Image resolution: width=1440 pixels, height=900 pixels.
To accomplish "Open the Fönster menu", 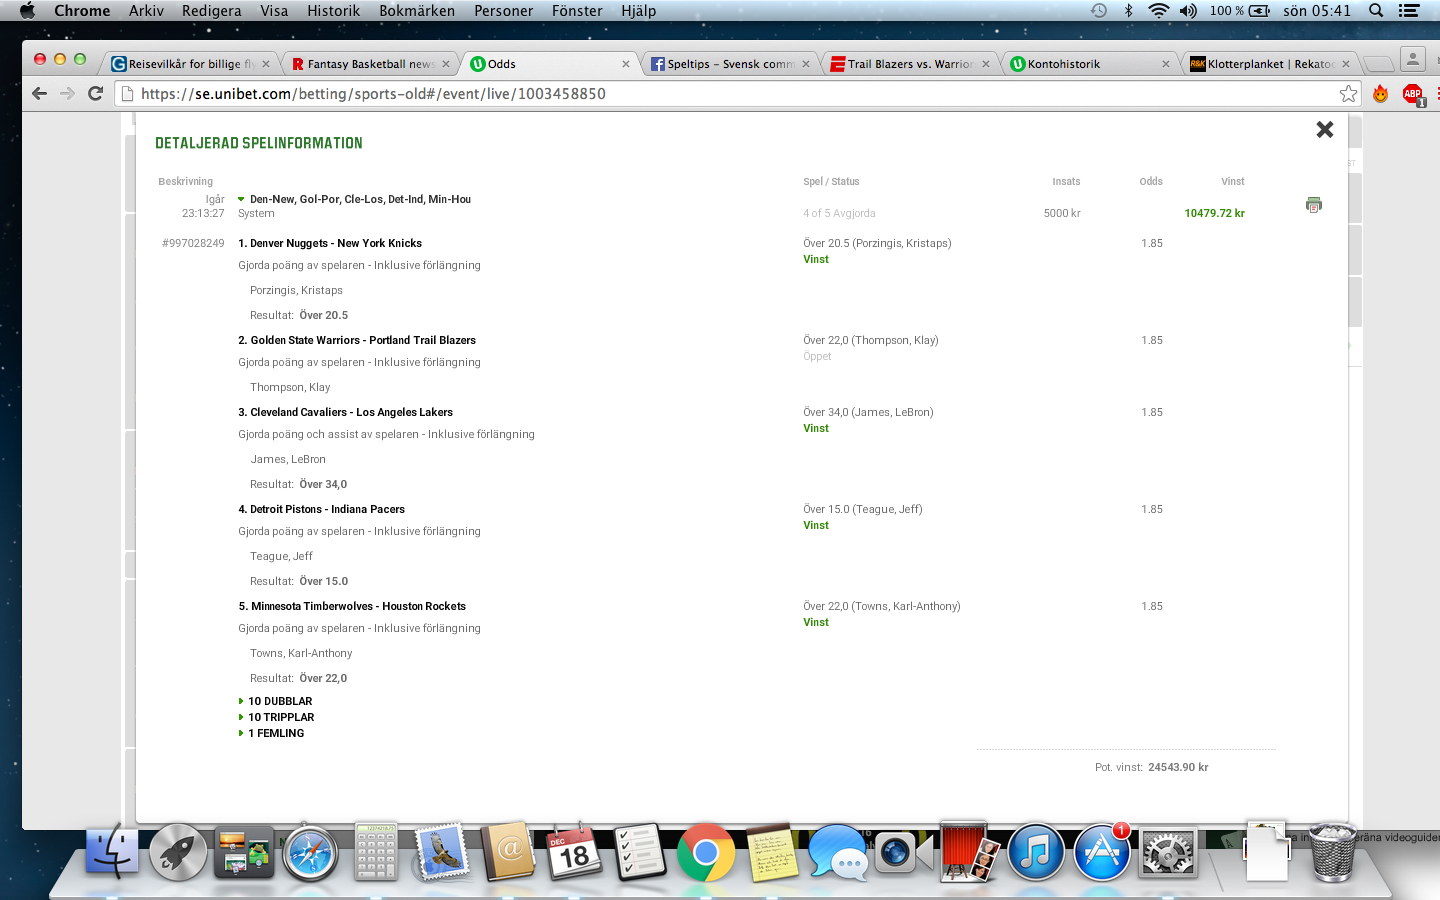I will (577, 11).
